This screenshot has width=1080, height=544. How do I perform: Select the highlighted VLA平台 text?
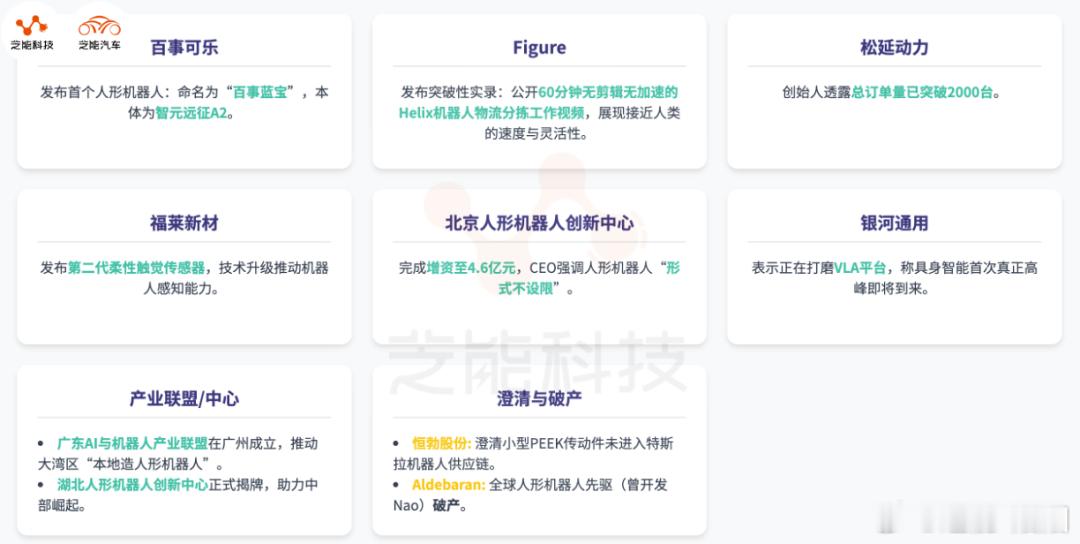(860, 268)
